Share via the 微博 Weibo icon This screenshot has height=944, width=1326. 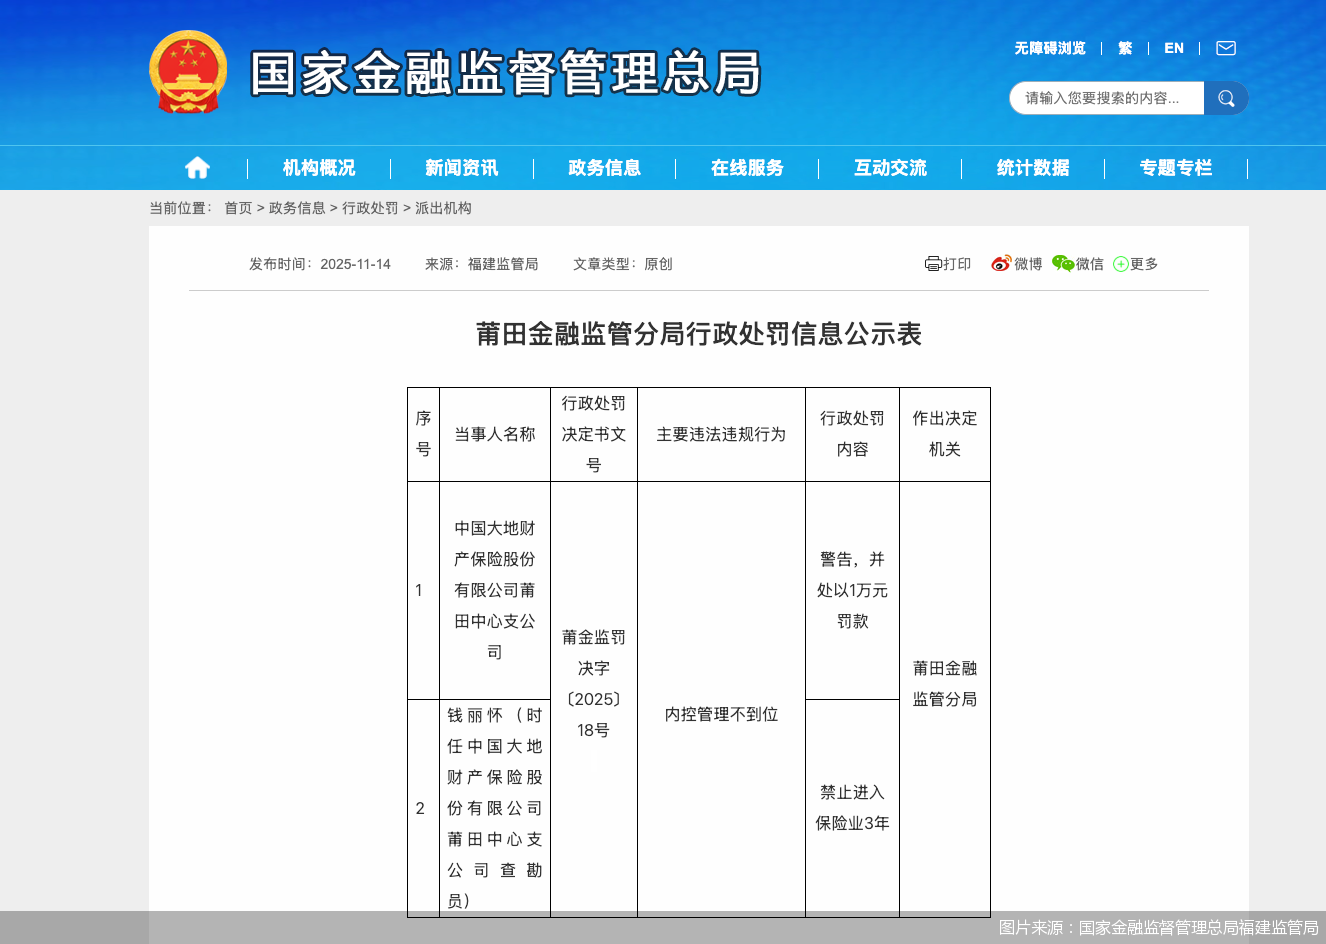pos(1017,263)
